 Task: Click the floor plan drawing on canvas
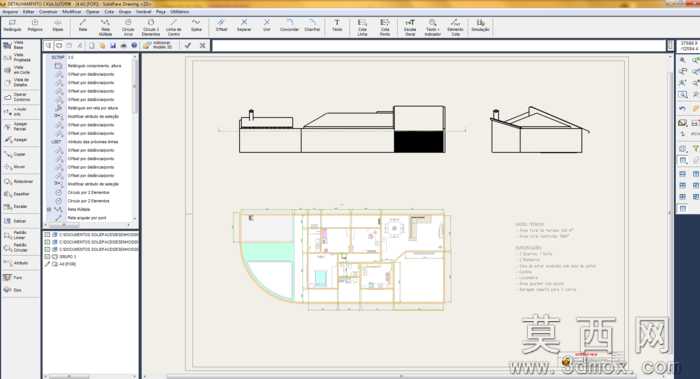click(x=342, y=260)
